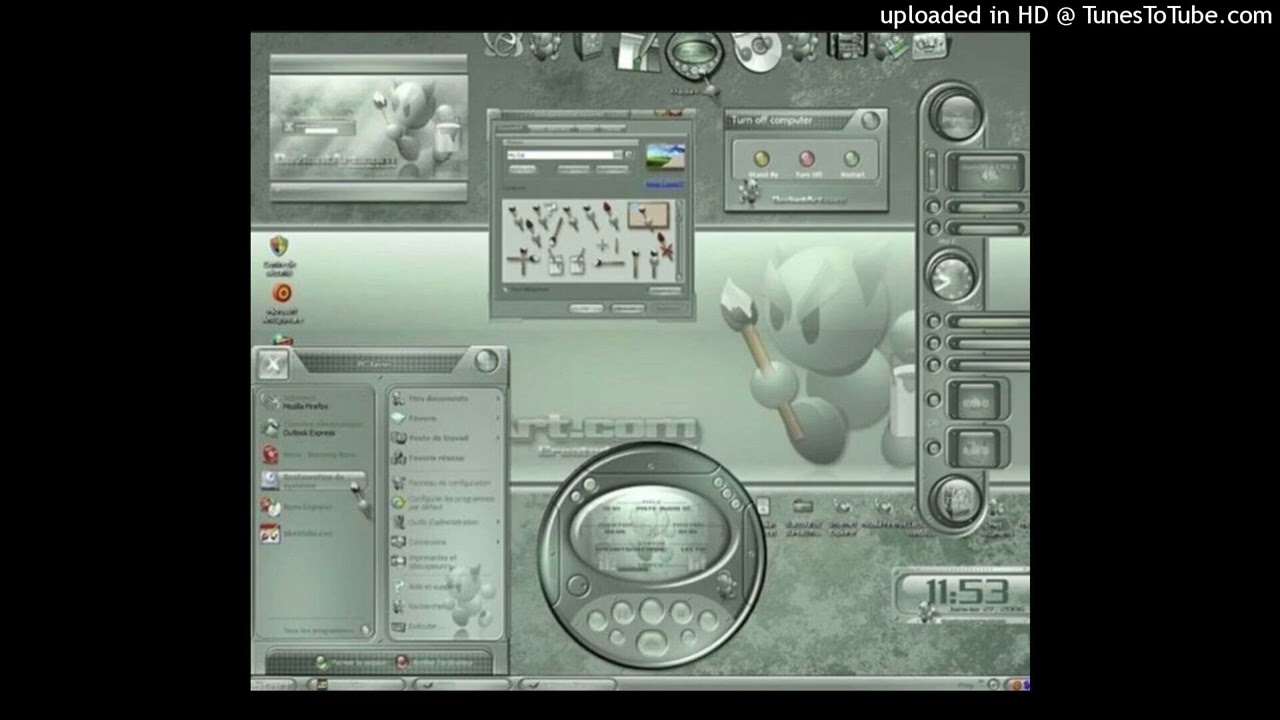Viewport: 1280px width, 720px height.
Task: Open the red circular desktop icon
Action: pyautogui.click(x=282, y=293)
